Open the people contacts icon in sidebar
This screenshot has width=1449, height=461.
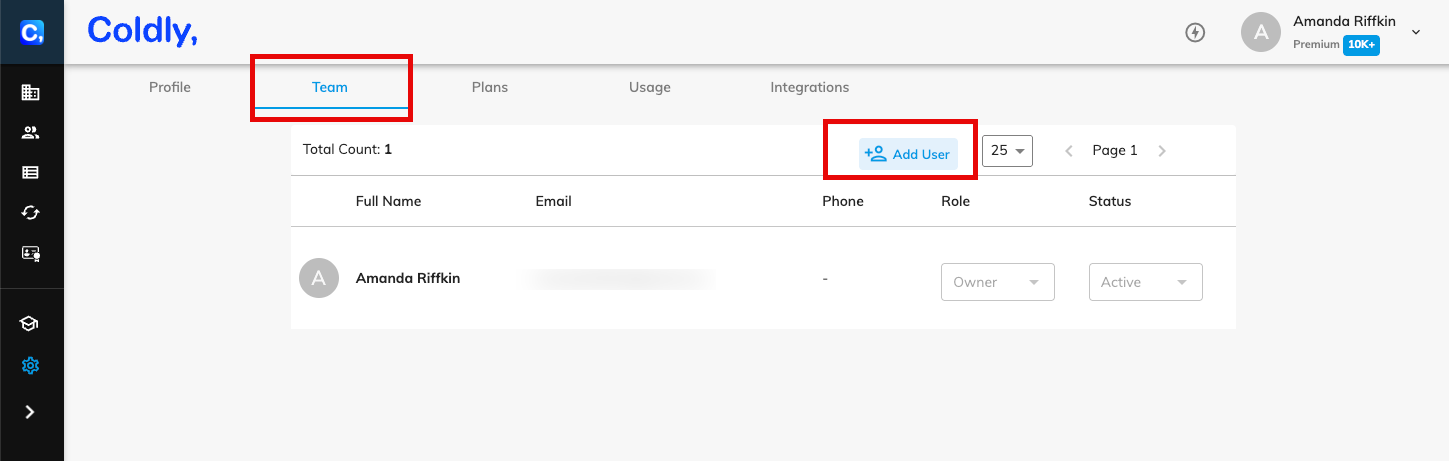(30, 133)
